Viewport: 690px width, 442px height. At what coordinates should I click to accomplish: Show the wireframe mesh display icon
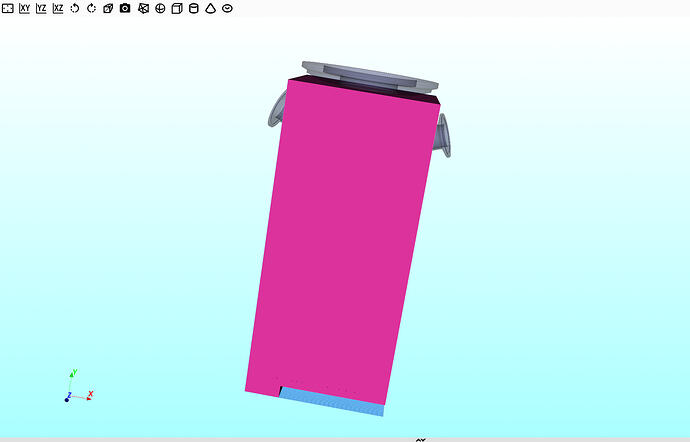[143, 8]
